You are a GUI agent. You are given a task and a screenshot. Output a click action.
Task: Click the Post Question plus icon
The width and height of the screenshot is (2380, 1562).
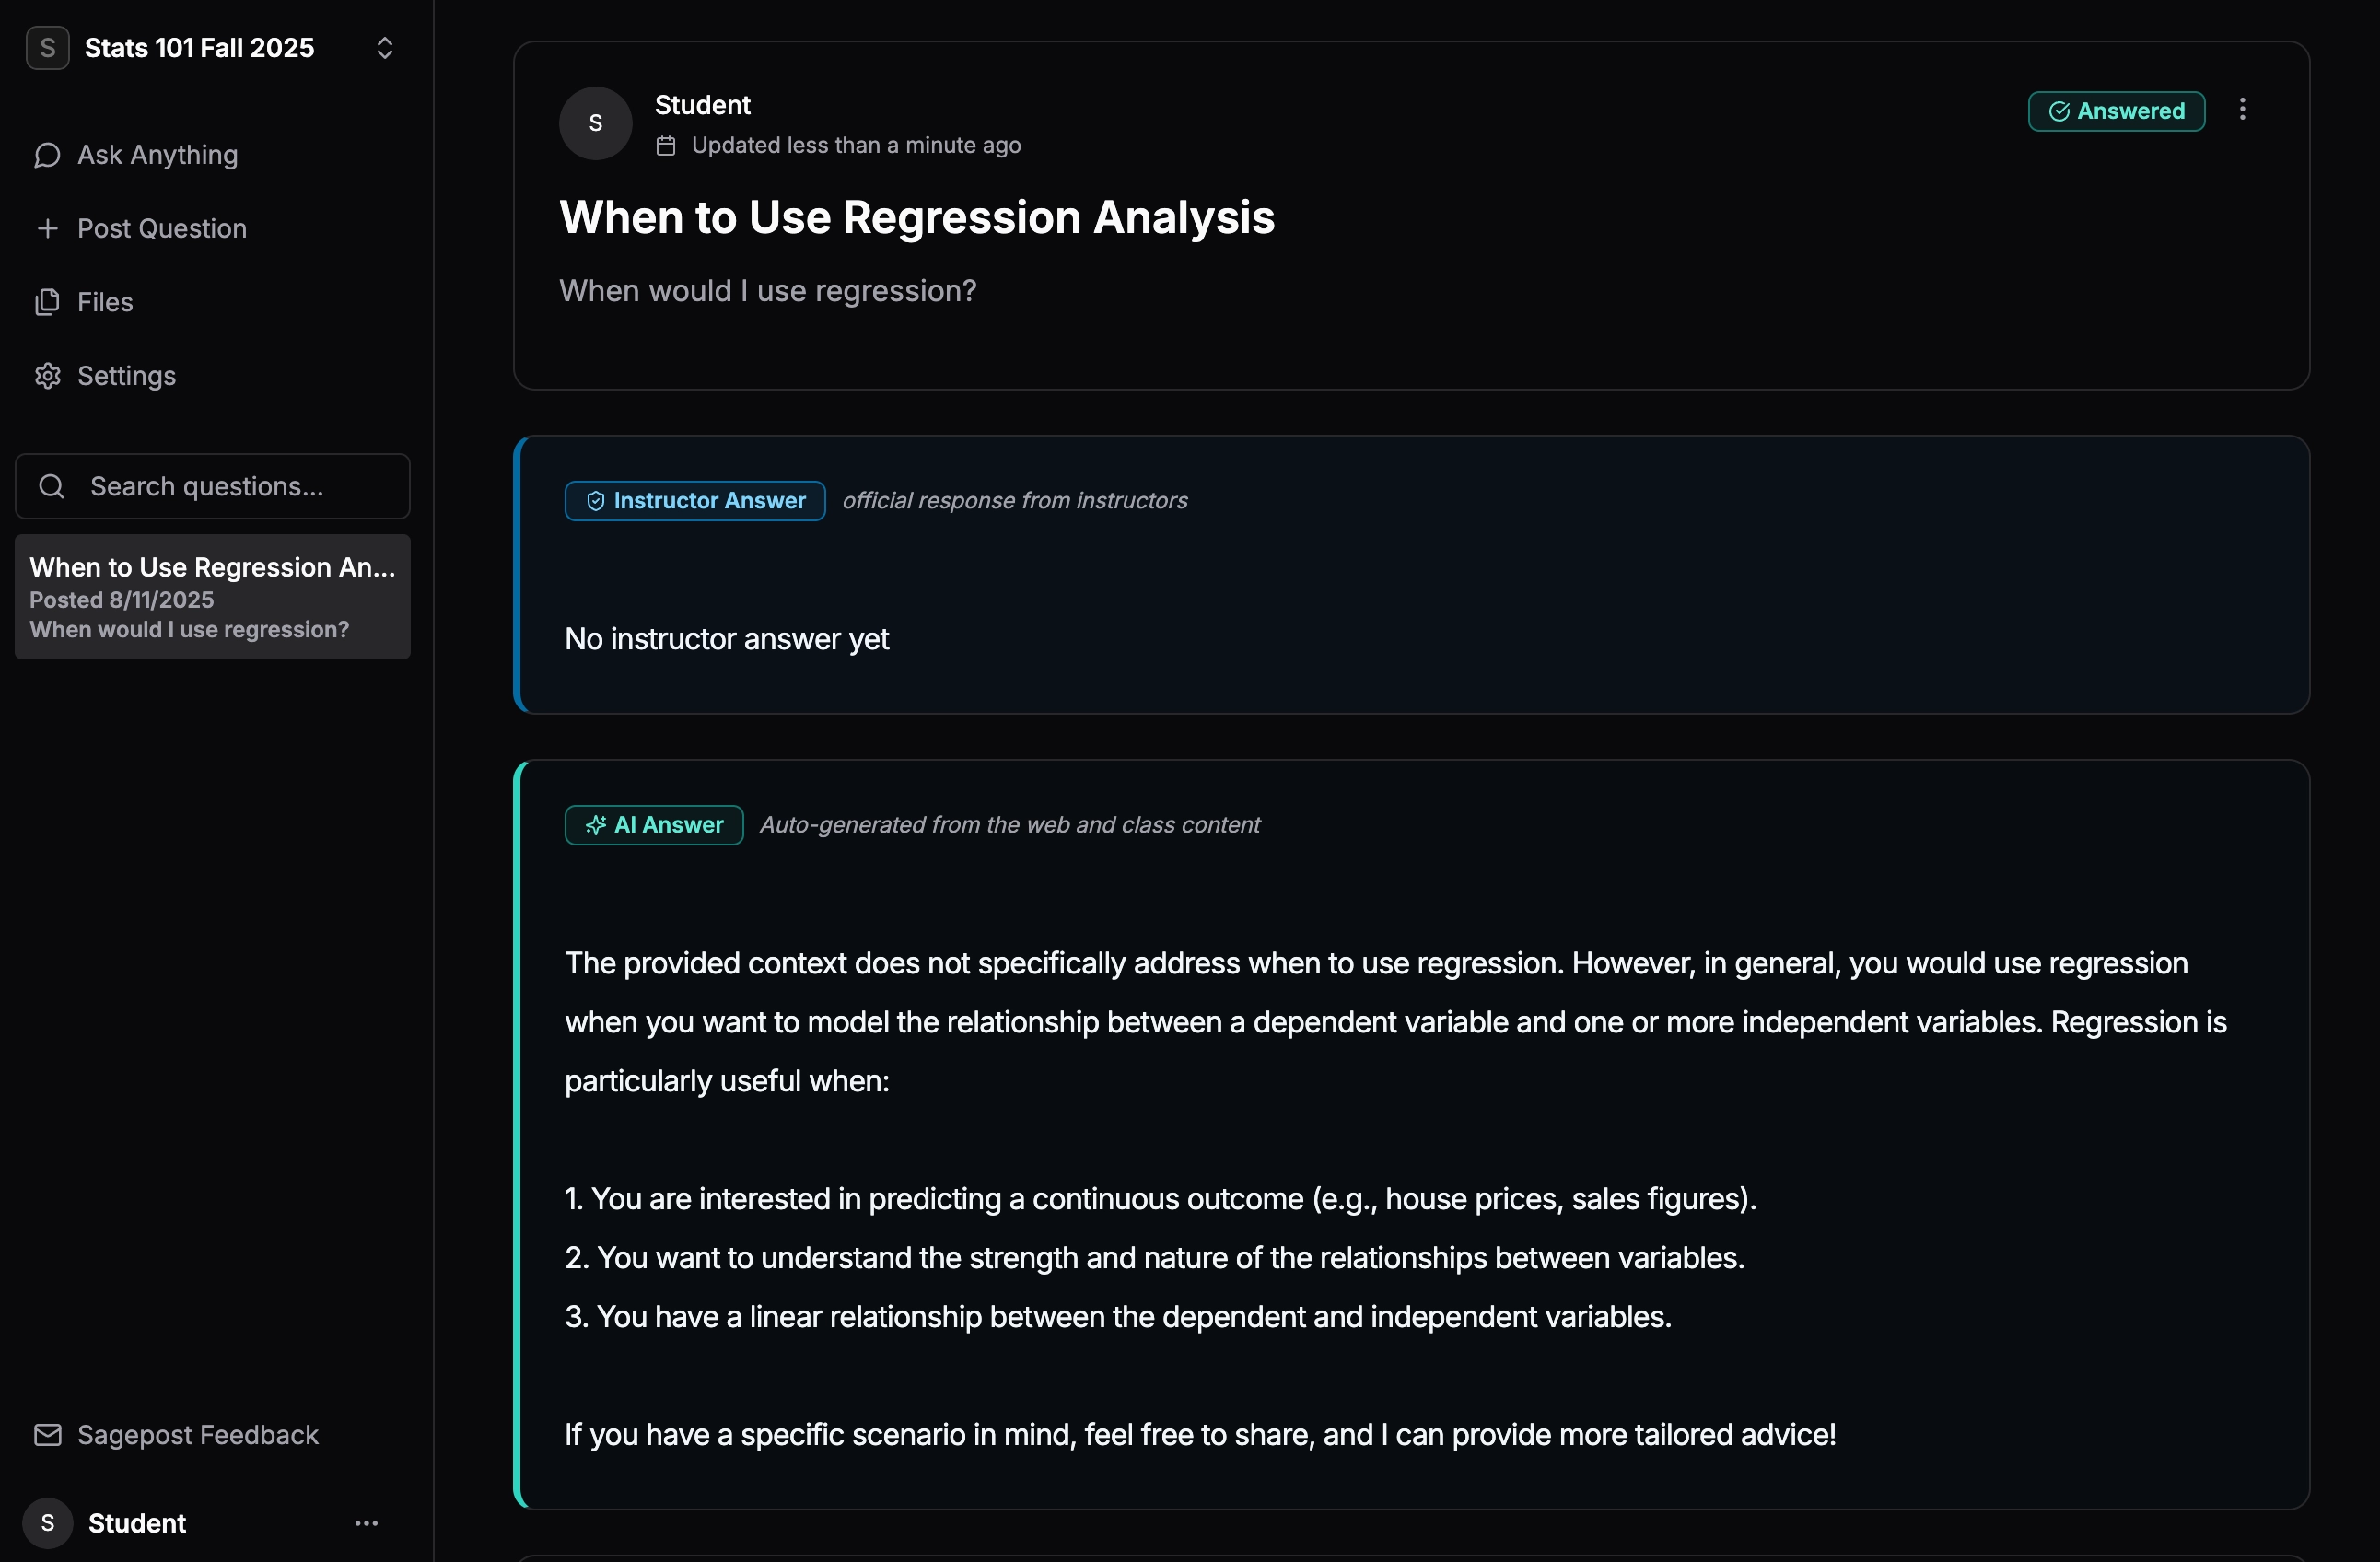coord(47,228)
